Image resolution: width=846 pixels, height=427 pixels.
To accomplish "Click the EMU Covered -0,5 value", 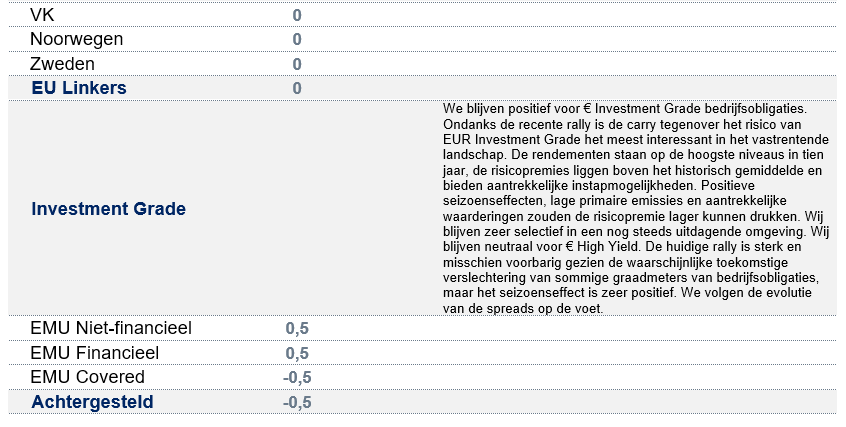I will [x=296, y=378].
